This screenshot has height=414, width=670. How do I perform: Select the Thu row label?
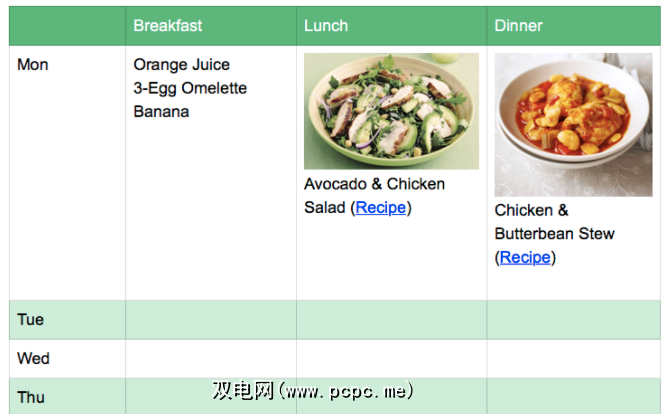click(31, 397)
